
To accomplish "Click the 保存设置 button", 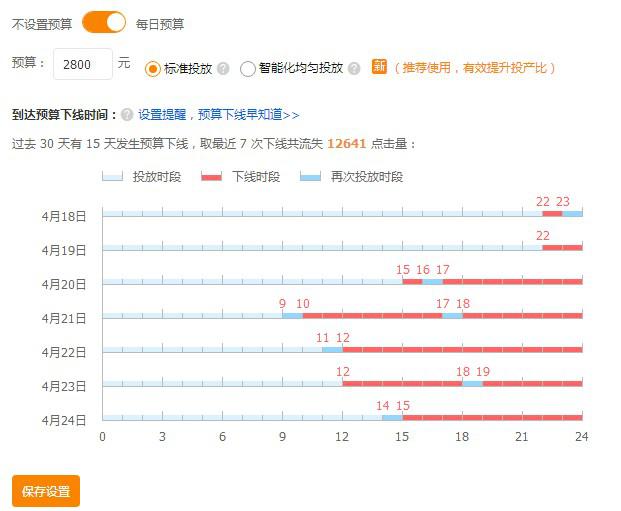I will click(x=46, y=491).
